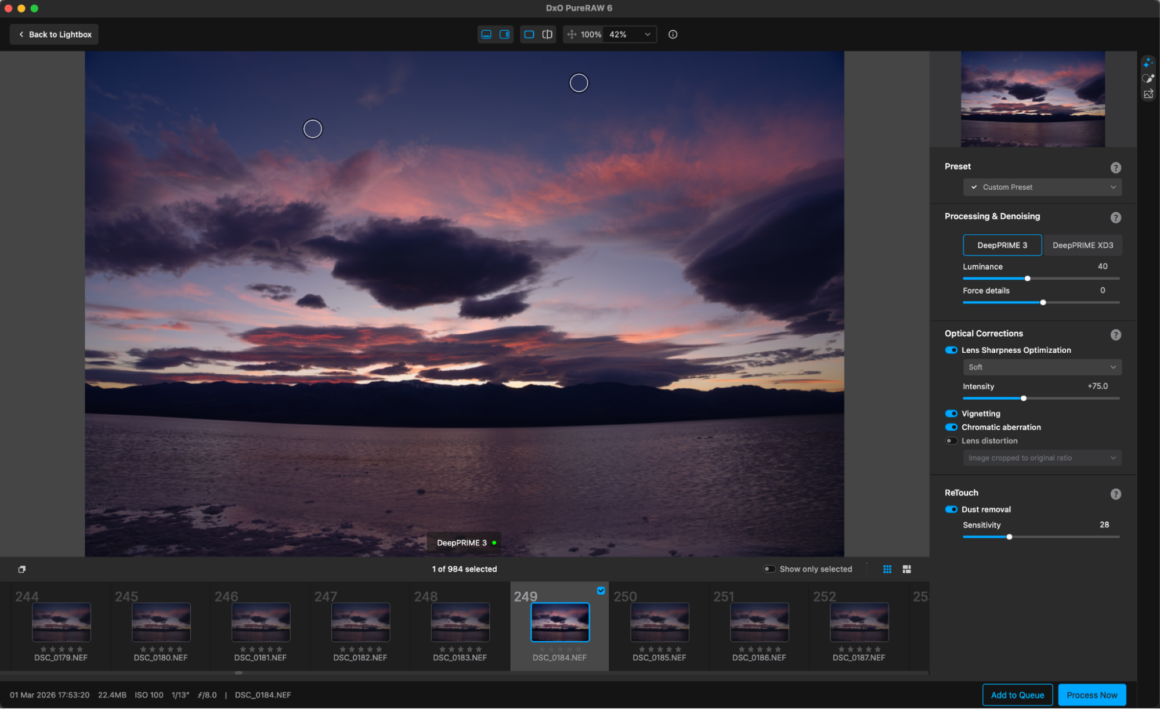Open the info icon in the toolbar
The height and width of the screenshot is (709, 1160).
(672, 34)
